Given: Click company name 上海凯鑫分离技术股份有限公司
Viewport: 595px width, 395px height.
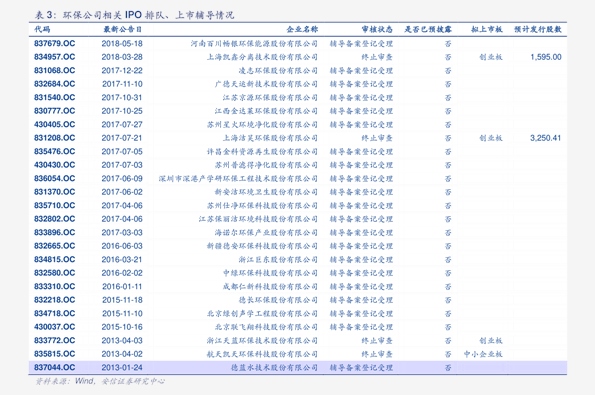Looking at the screenshot, I should (262, 57).
